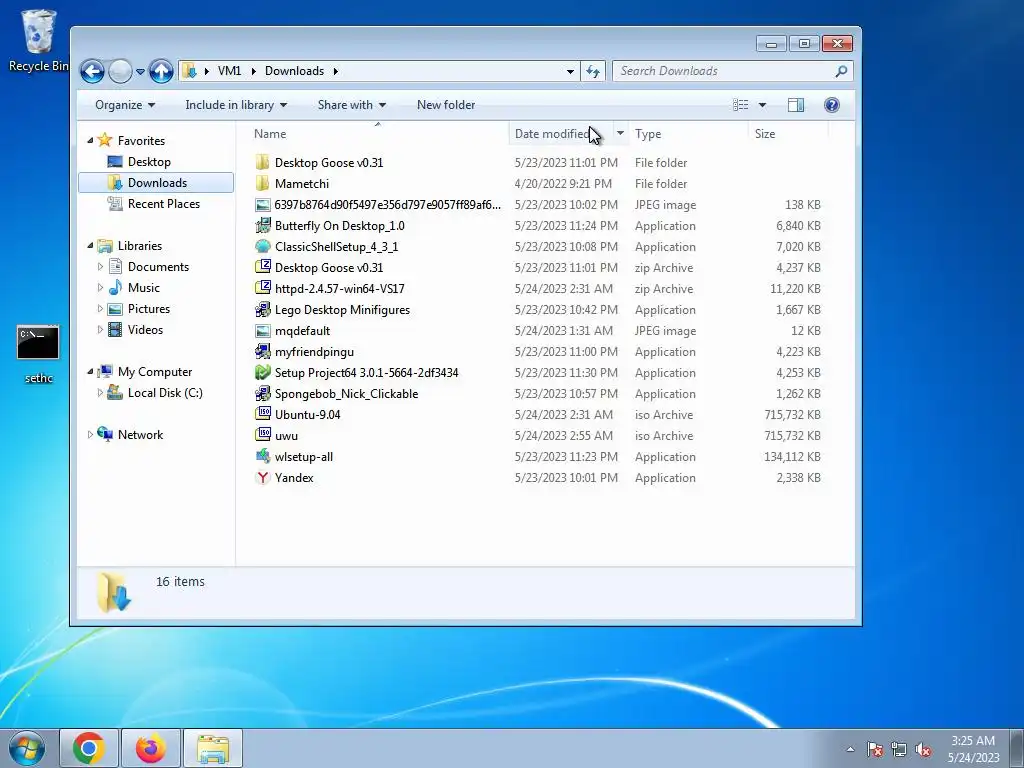
Task: Open the Help question mark icon
Action: click(x=831, y=105)
